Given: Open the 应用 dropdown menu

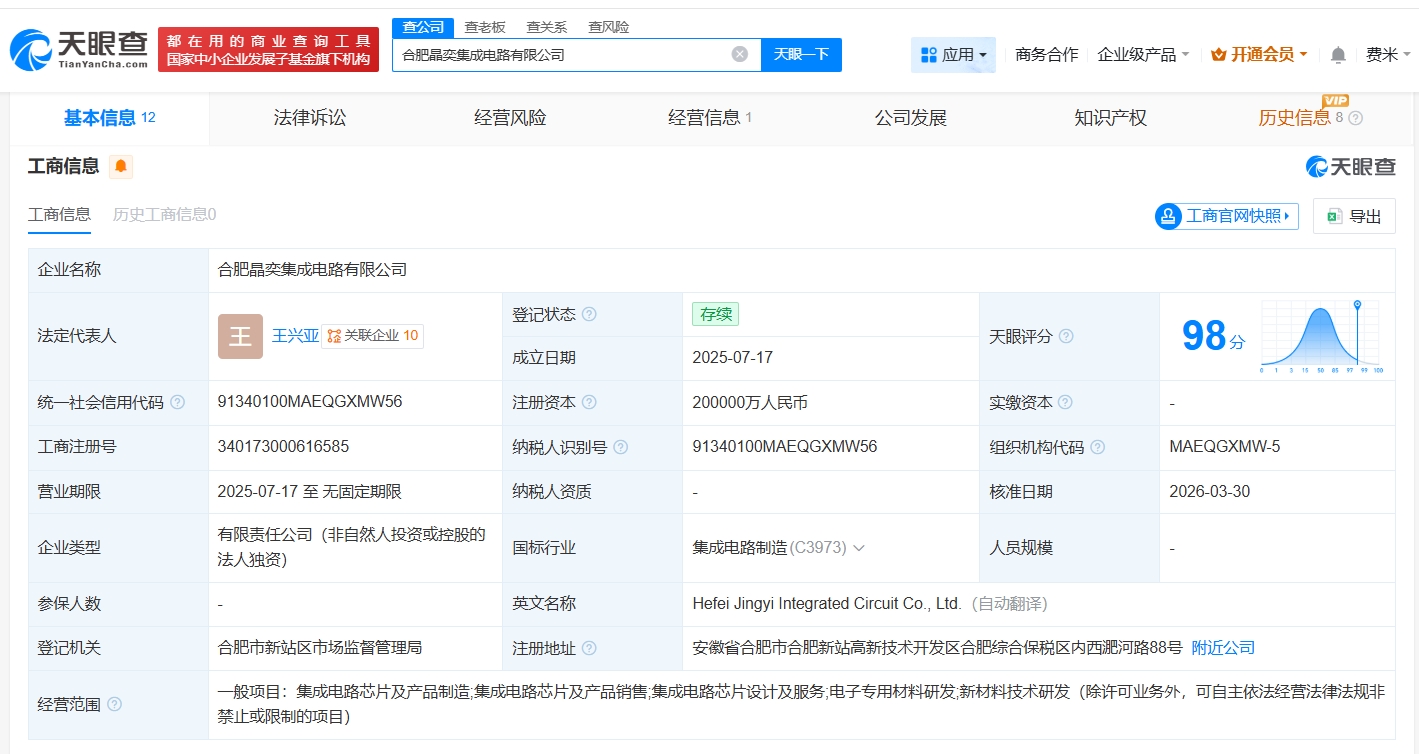Looking at the screenshot, I should click(953, 55).
